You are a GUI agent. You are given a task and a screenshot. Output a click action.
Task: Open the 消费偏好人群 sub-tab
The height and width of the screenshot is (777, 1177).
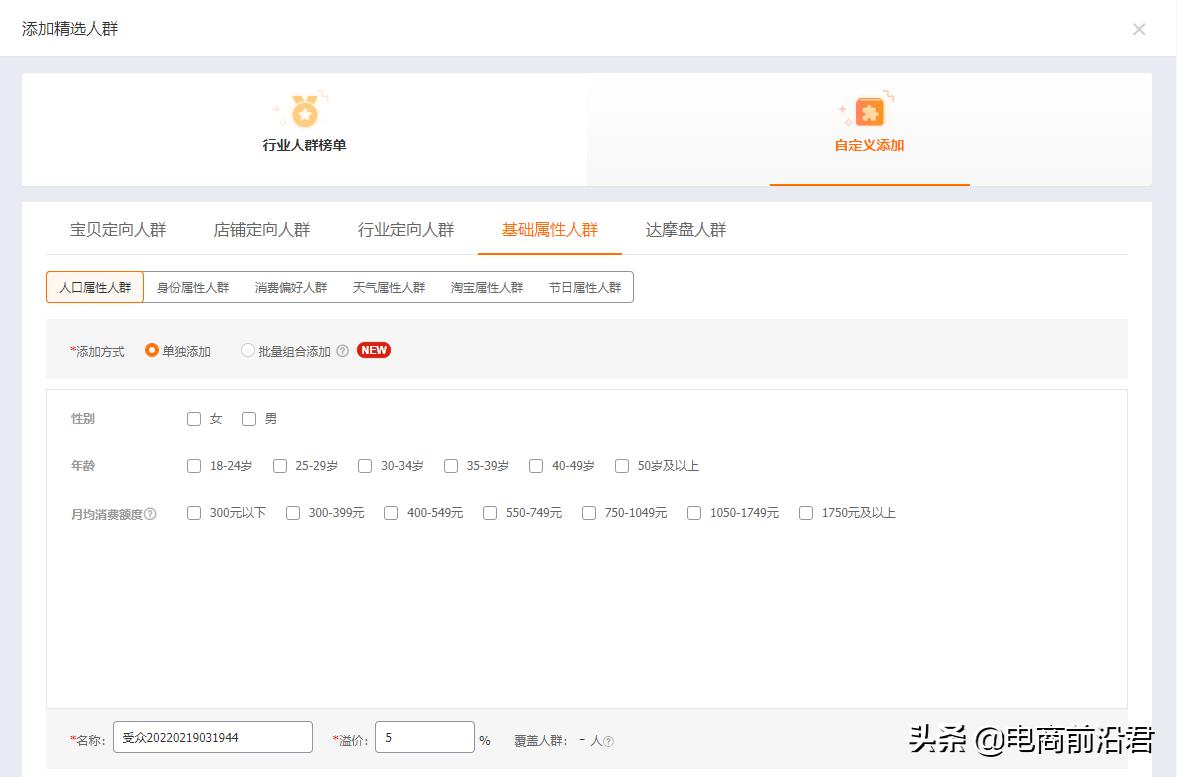coord(290,286)
